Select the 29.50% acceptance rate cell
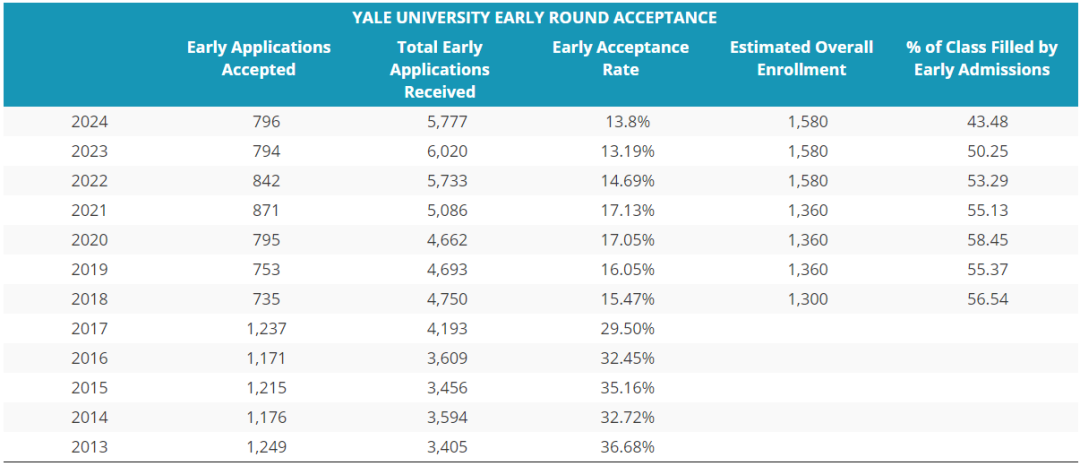 tap(628, 328)
